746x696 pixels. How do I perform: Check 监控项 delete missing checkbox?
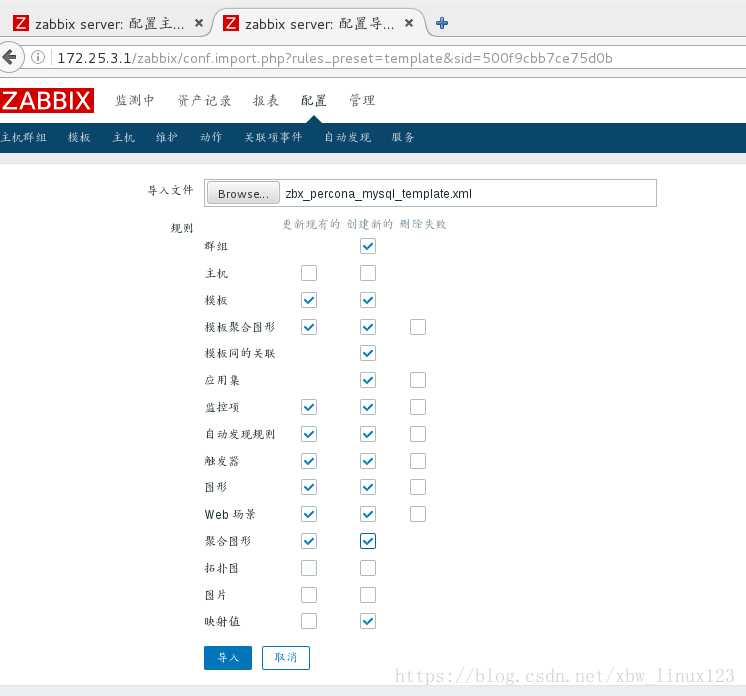click(418, 407)
